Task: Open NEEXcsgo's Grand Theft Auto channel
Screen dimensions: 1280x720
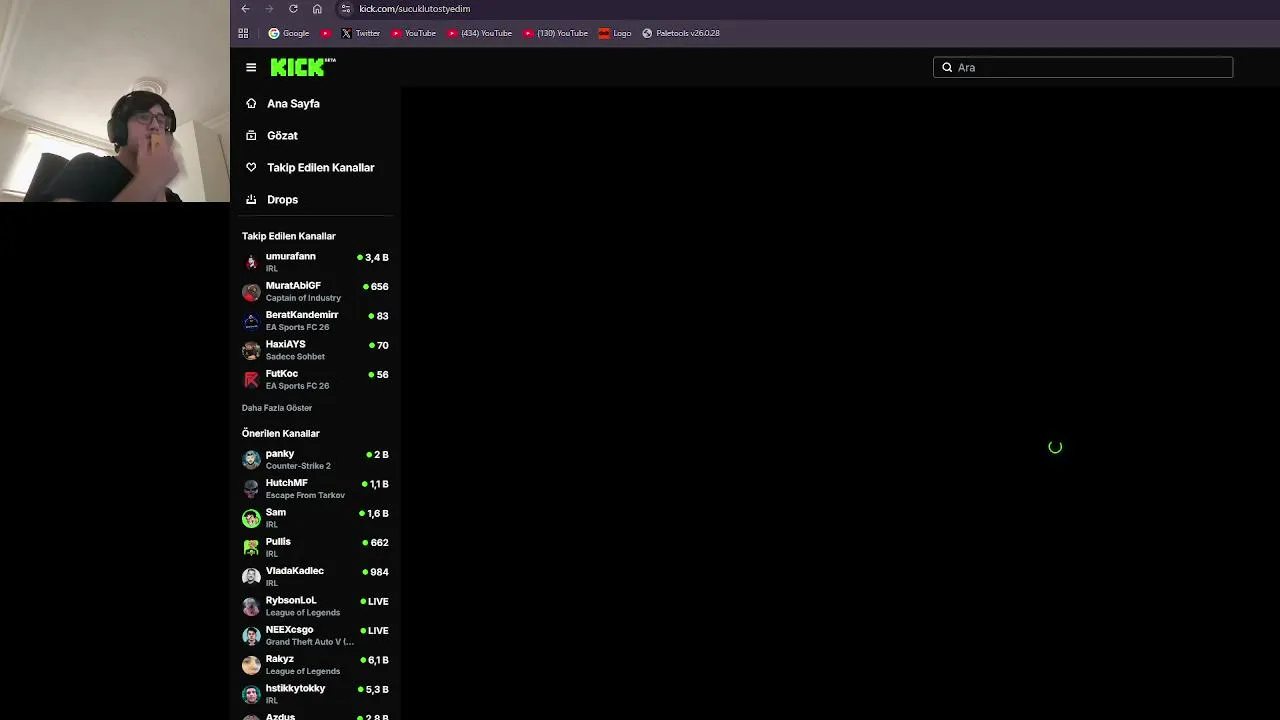Action: point(316,635)
